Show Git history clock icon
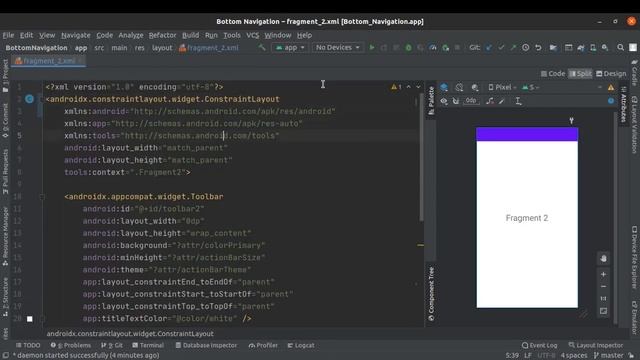This screenshot has width=640, height=360. tap(526, 48)
